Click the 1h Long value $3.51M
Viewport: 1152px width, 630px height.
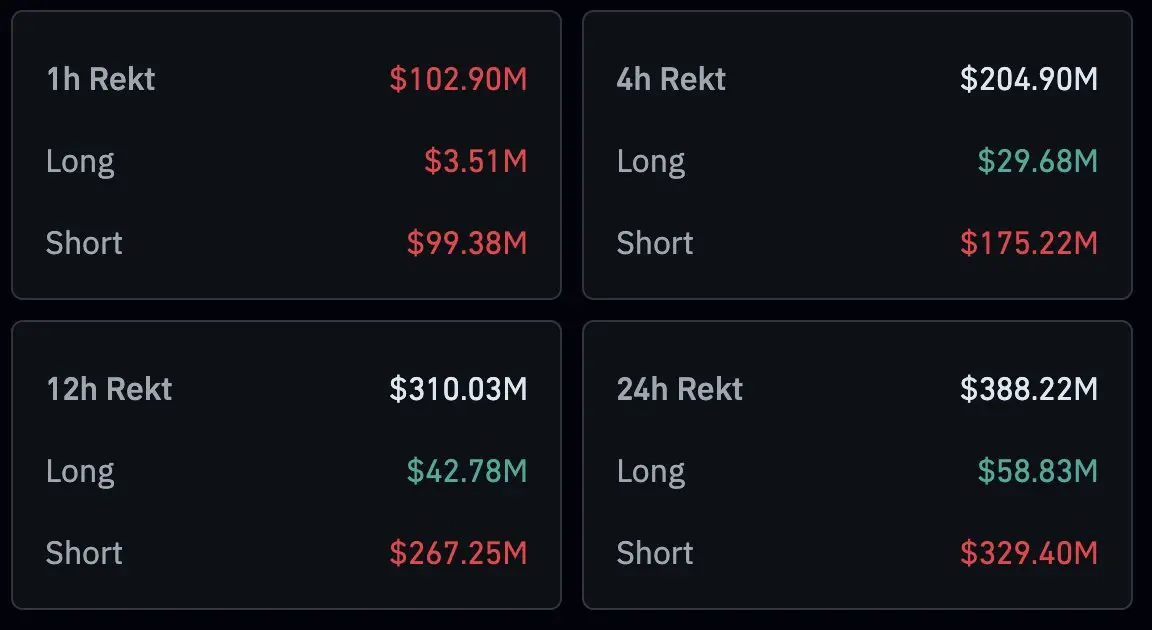pyautogui.click(x=475, y=161)
